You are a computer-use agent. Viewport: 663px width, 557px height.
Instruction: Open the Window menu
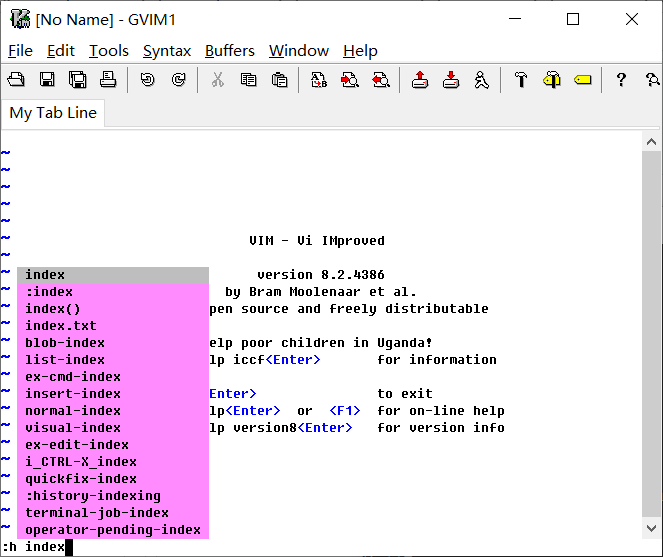click(299, 51)
